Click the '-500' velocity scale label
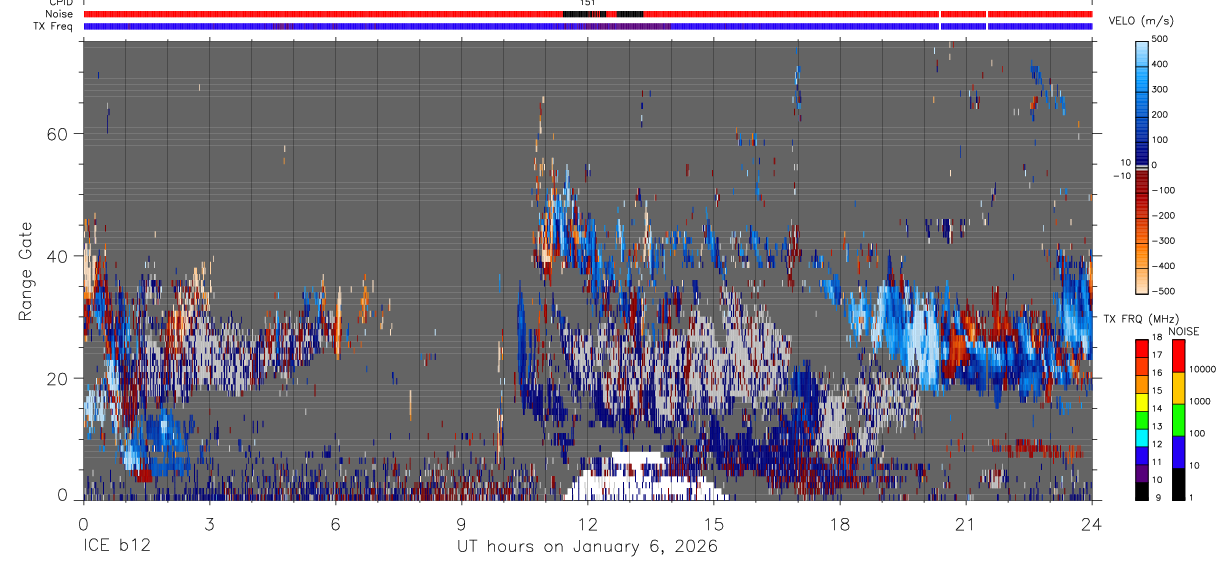Screen dimensions: 1228x567 [1163, 291]
